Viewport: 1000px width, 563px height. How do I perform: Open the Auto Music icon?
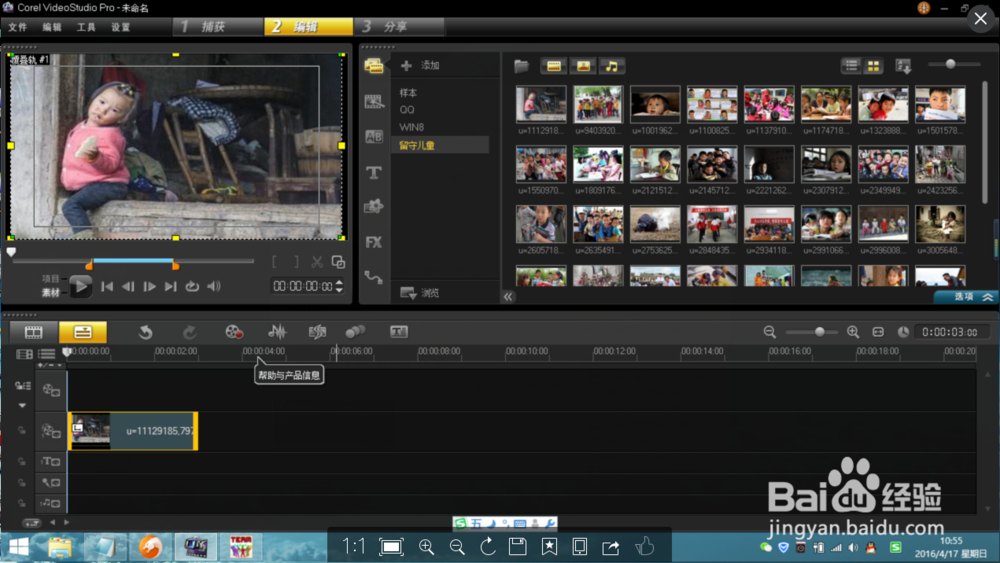[x=317, y=332]
